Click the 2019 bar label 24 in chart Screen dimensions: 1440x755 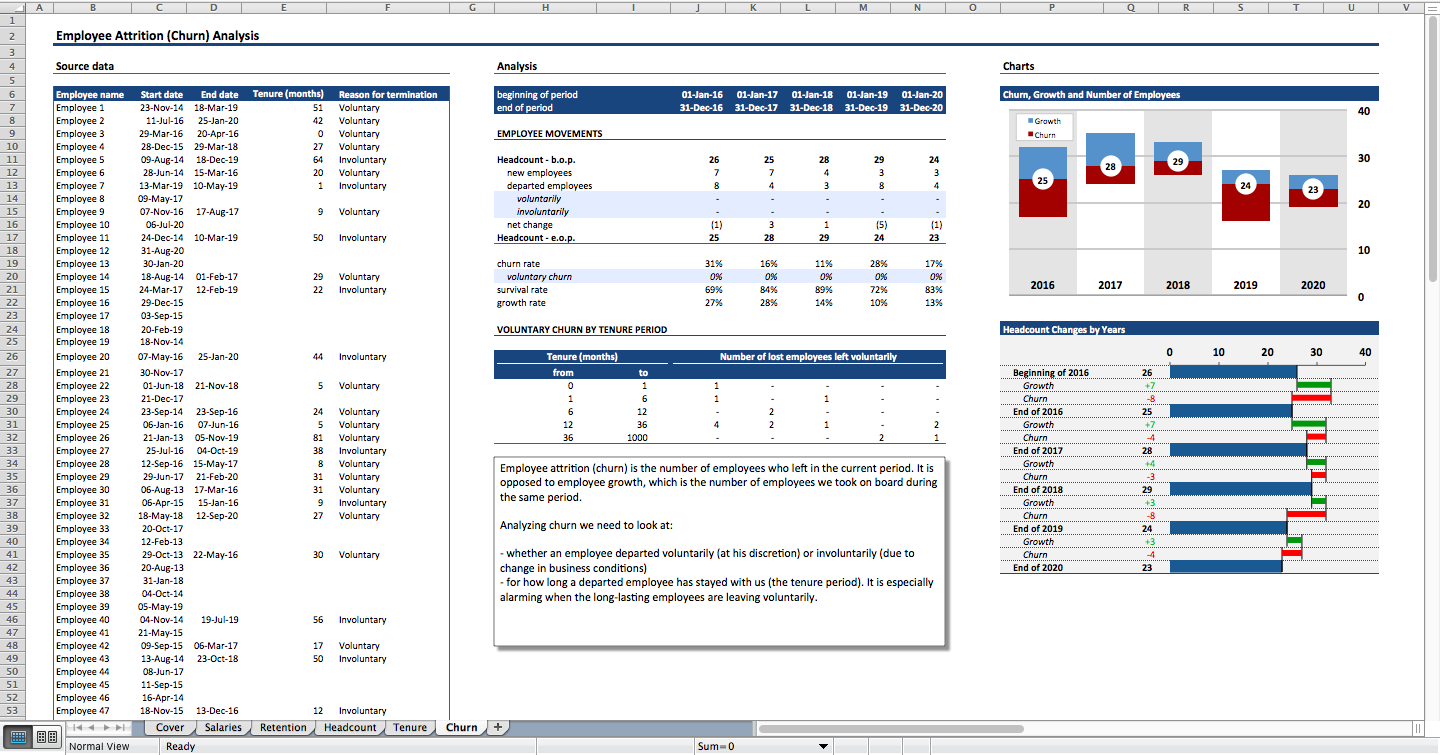pyautogui.click(x=1245, y=185)
